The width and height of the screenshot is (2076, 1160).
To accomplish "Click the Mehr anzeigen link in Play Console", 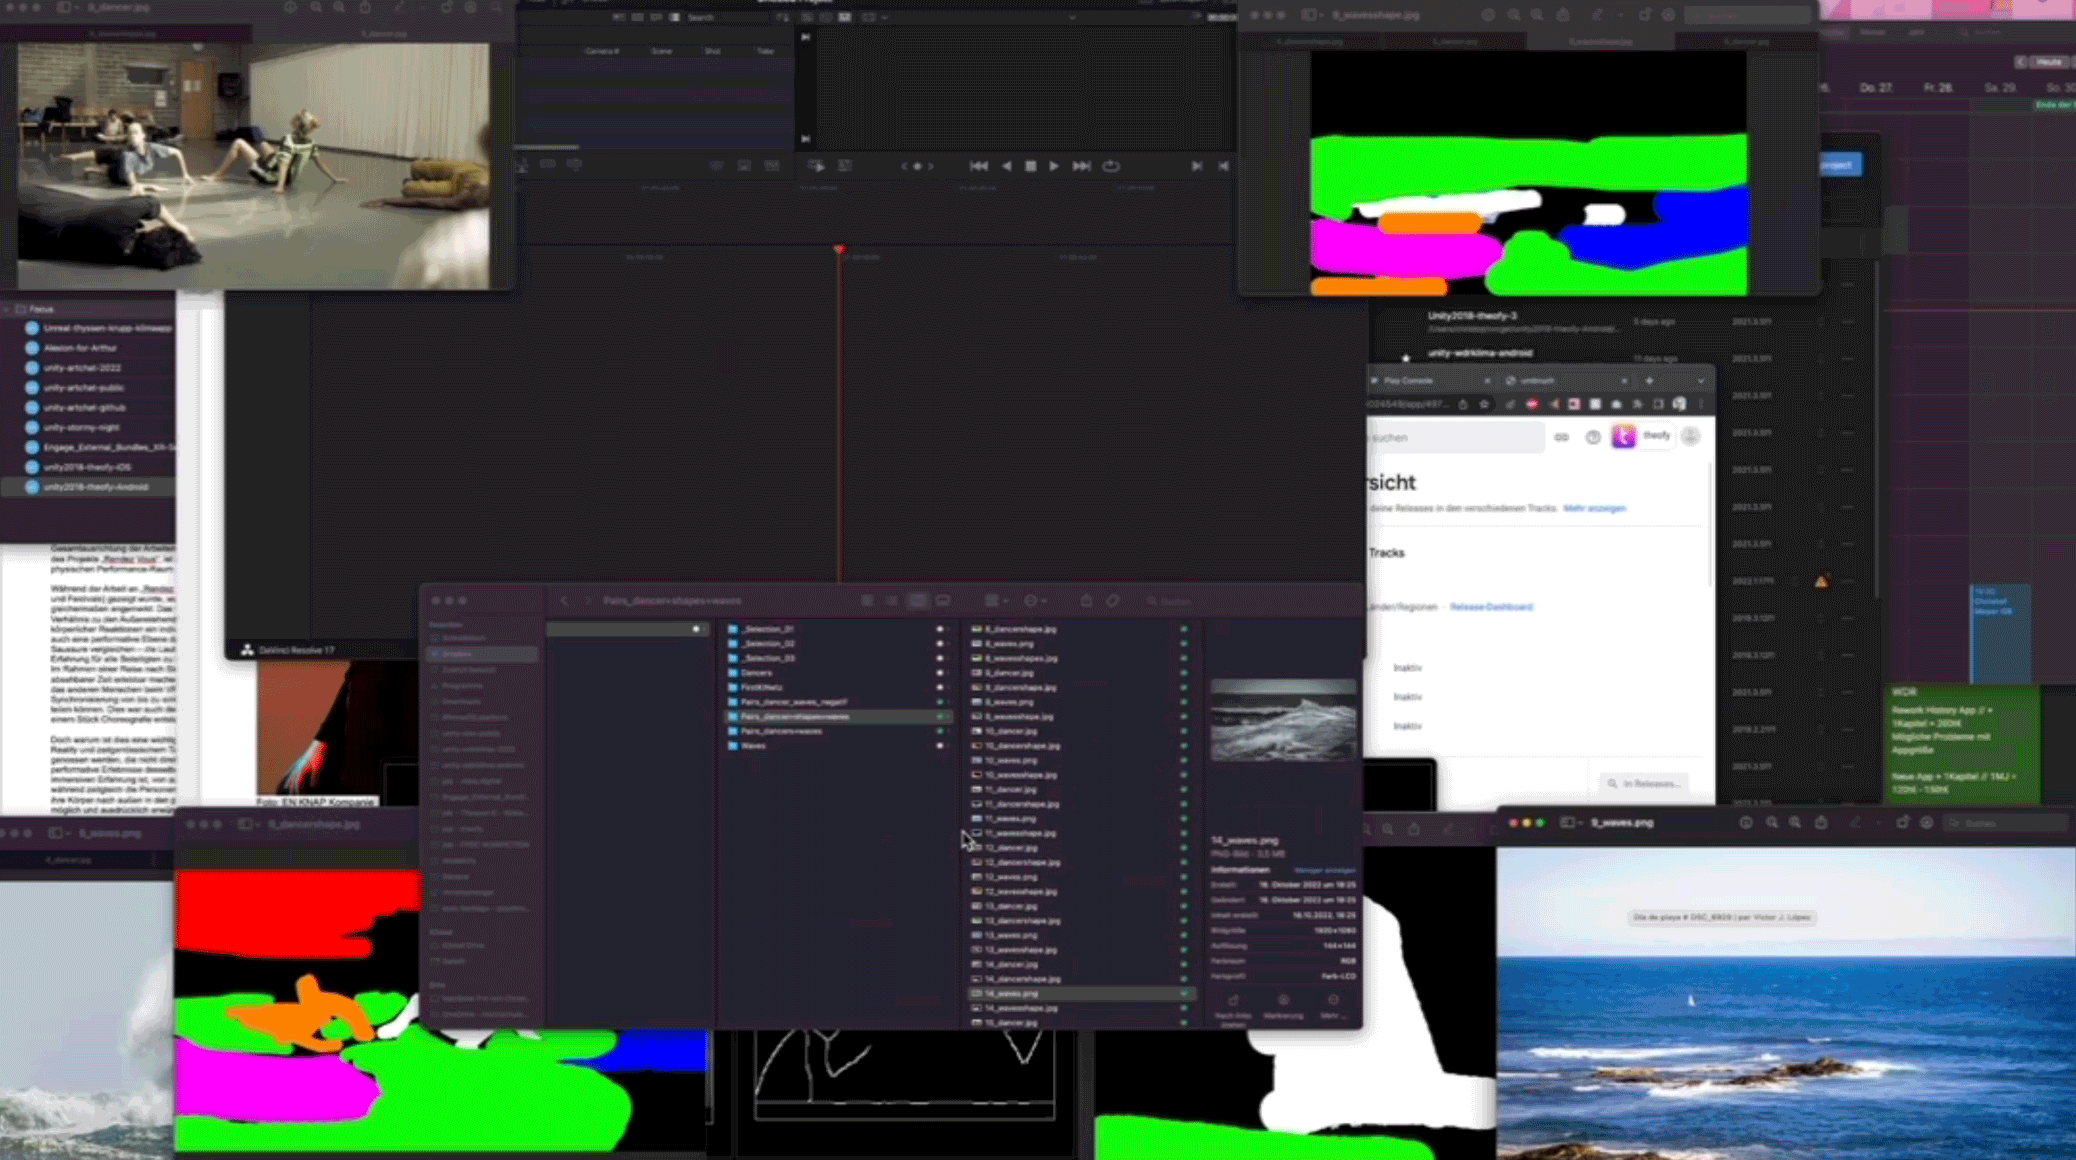I will pos(1595,509).
